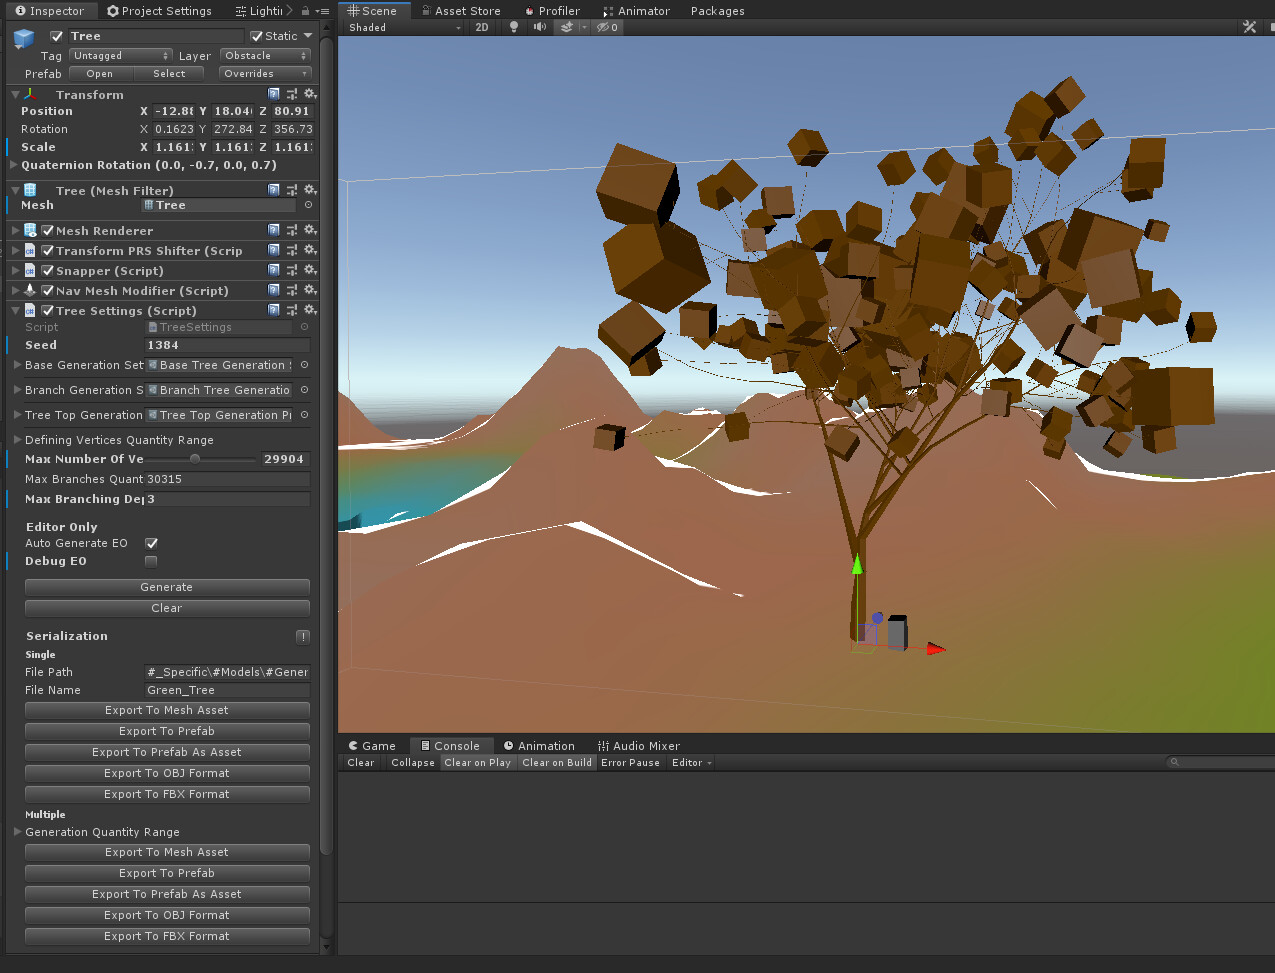Click the Tree prefab cube icon in Inspector
The width and height of the screenshot is (1275, 973).
point(23,39)
